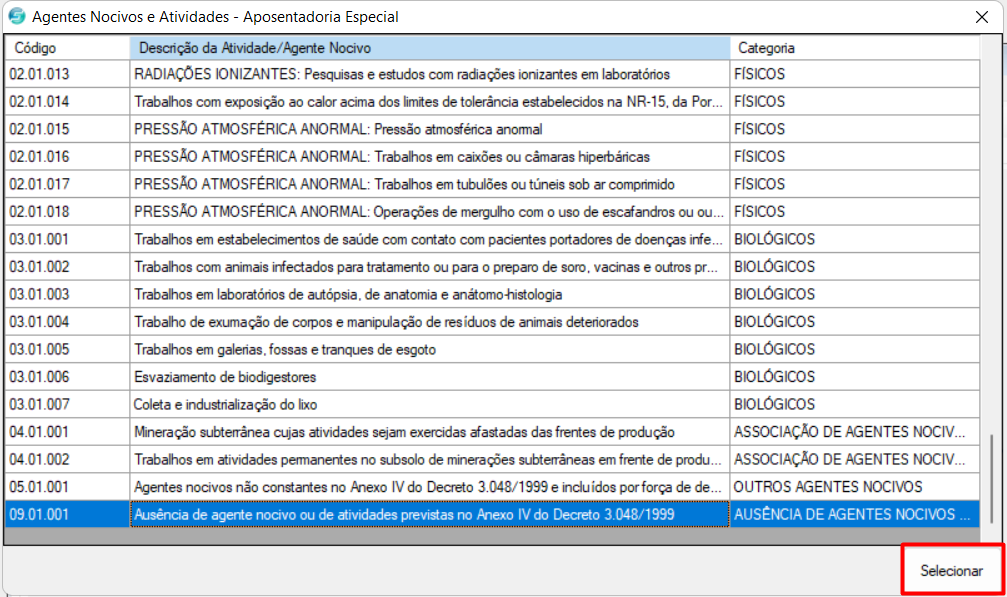Viewport: 1007px width, 597px height.
Task: Close the Agentes Nocivos dialog window
Action: pyautogui.click(x=981, y=17)
